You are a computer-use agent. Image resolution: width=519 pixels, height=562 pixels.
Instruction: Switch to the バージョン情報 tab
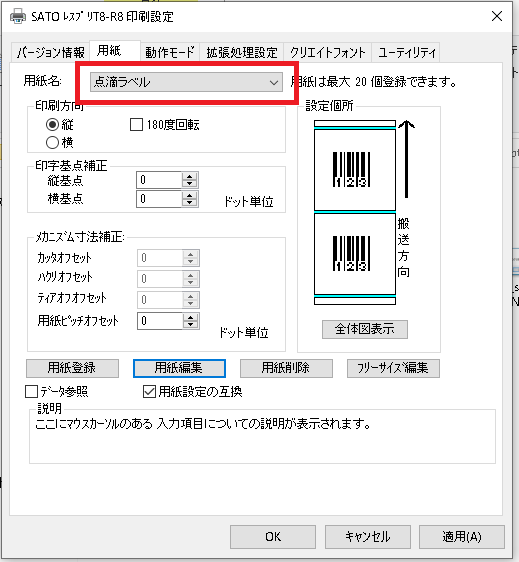click(50, 52)
